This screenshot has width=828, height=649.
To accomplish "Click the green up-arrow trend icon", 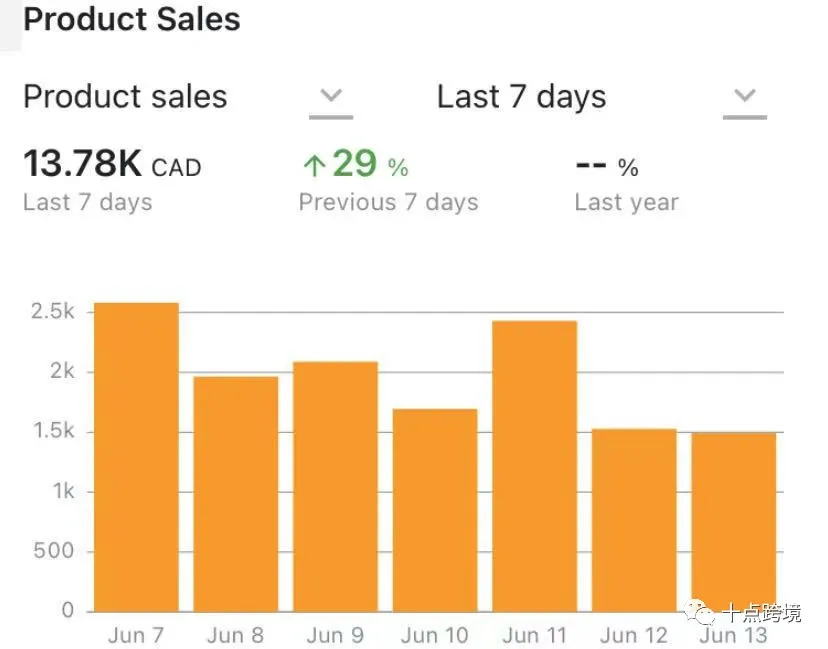I will 314,165.
